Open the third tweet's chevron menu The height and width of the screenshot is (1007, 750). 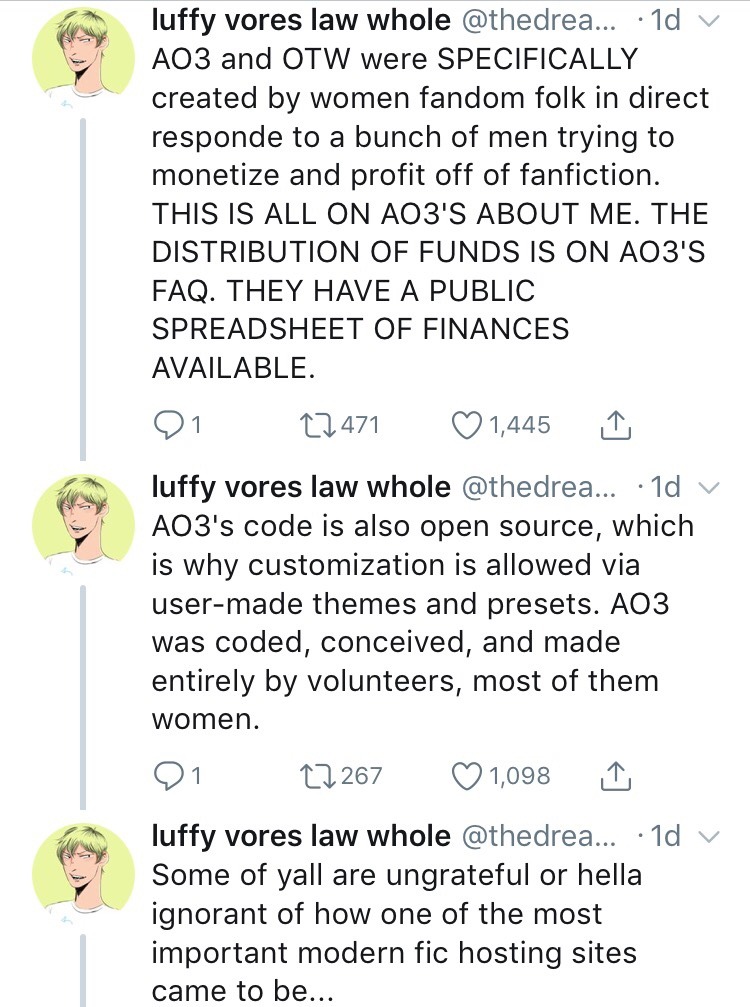coord(708,836)
